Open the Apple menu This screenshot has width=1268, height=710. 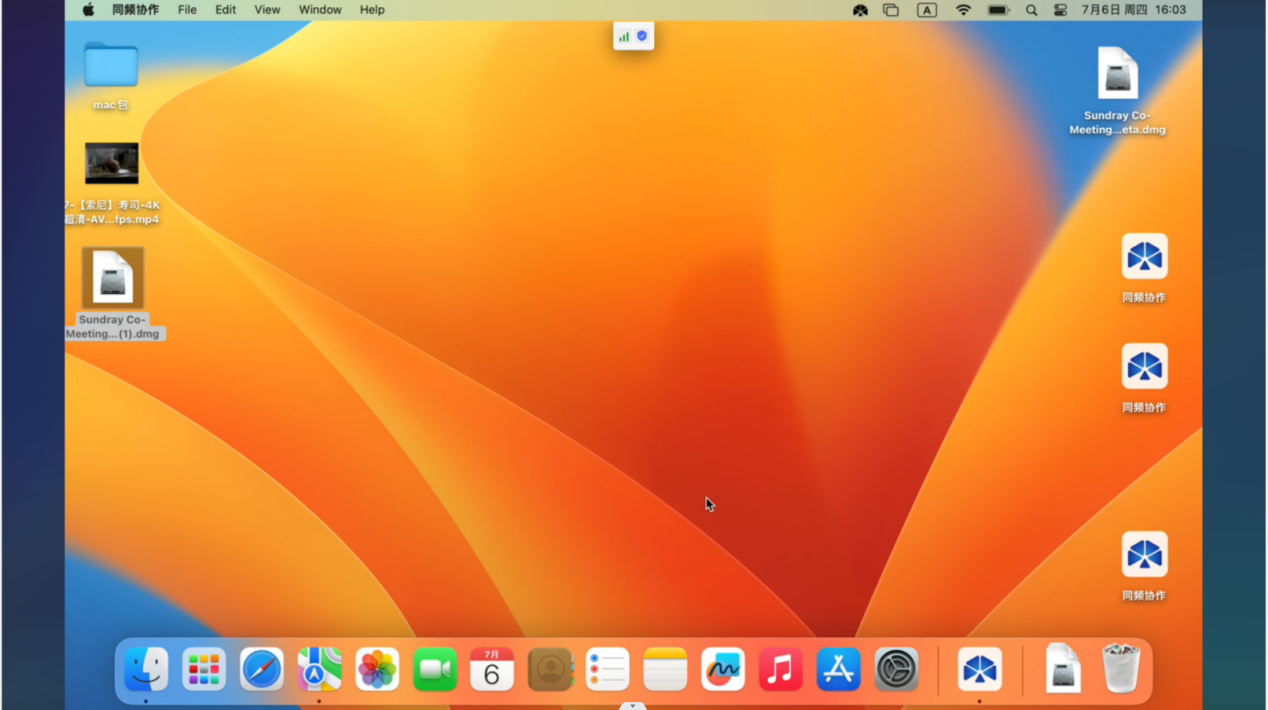(x=88, y=10)
